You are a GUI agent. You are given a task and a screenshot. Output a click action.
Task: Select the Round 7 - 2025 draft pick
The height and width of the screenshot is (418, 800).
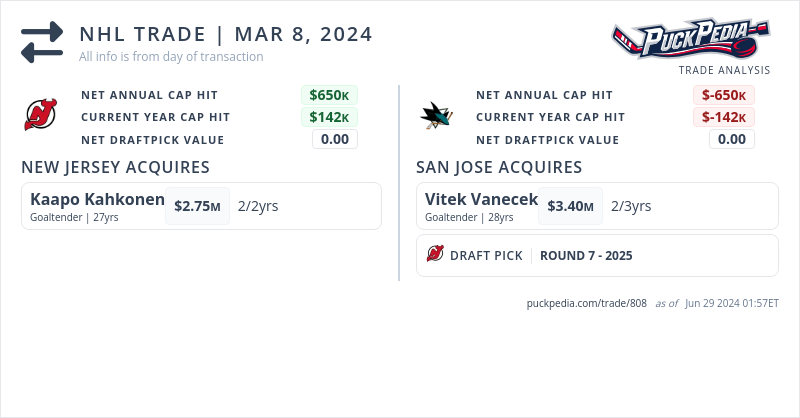(586, 255)
